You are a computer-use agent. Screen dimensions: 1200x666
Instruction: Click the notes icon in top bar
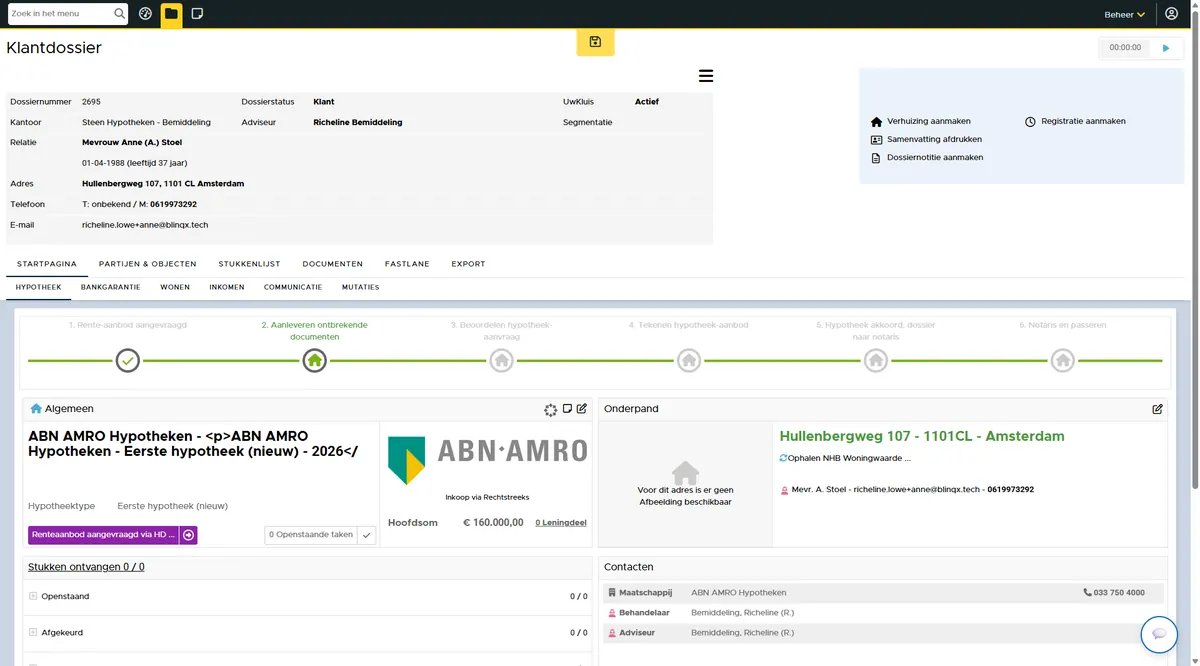197,14
